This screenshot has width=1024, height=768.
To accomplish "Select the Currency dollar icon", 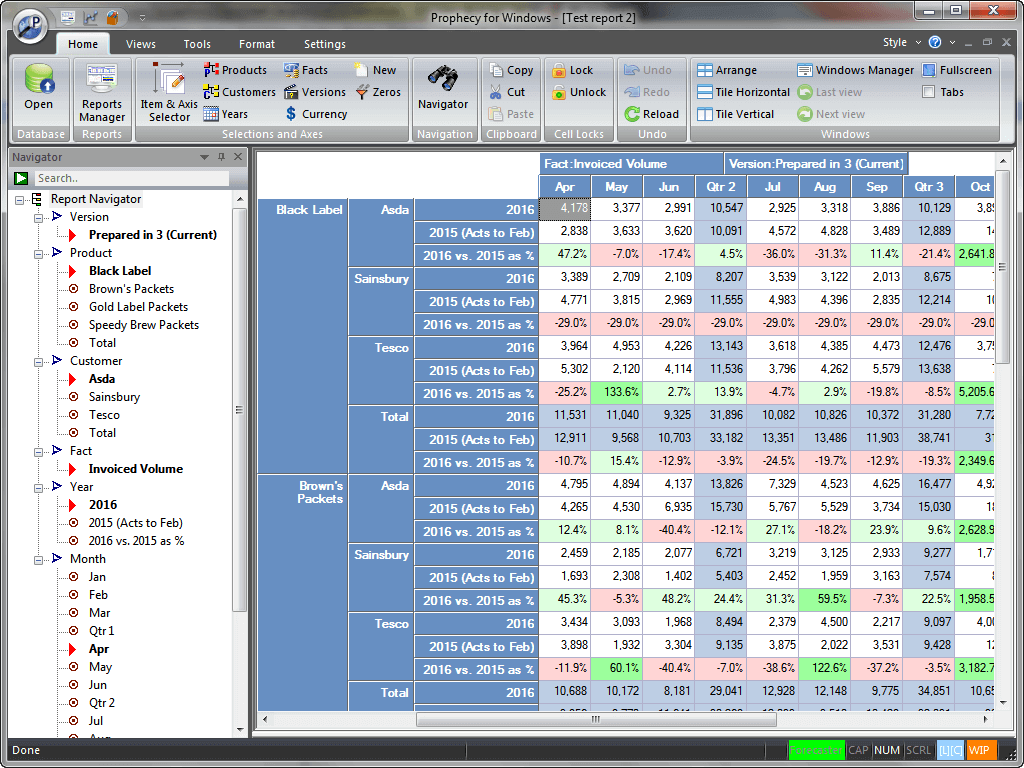I will [x=291, y=114].
